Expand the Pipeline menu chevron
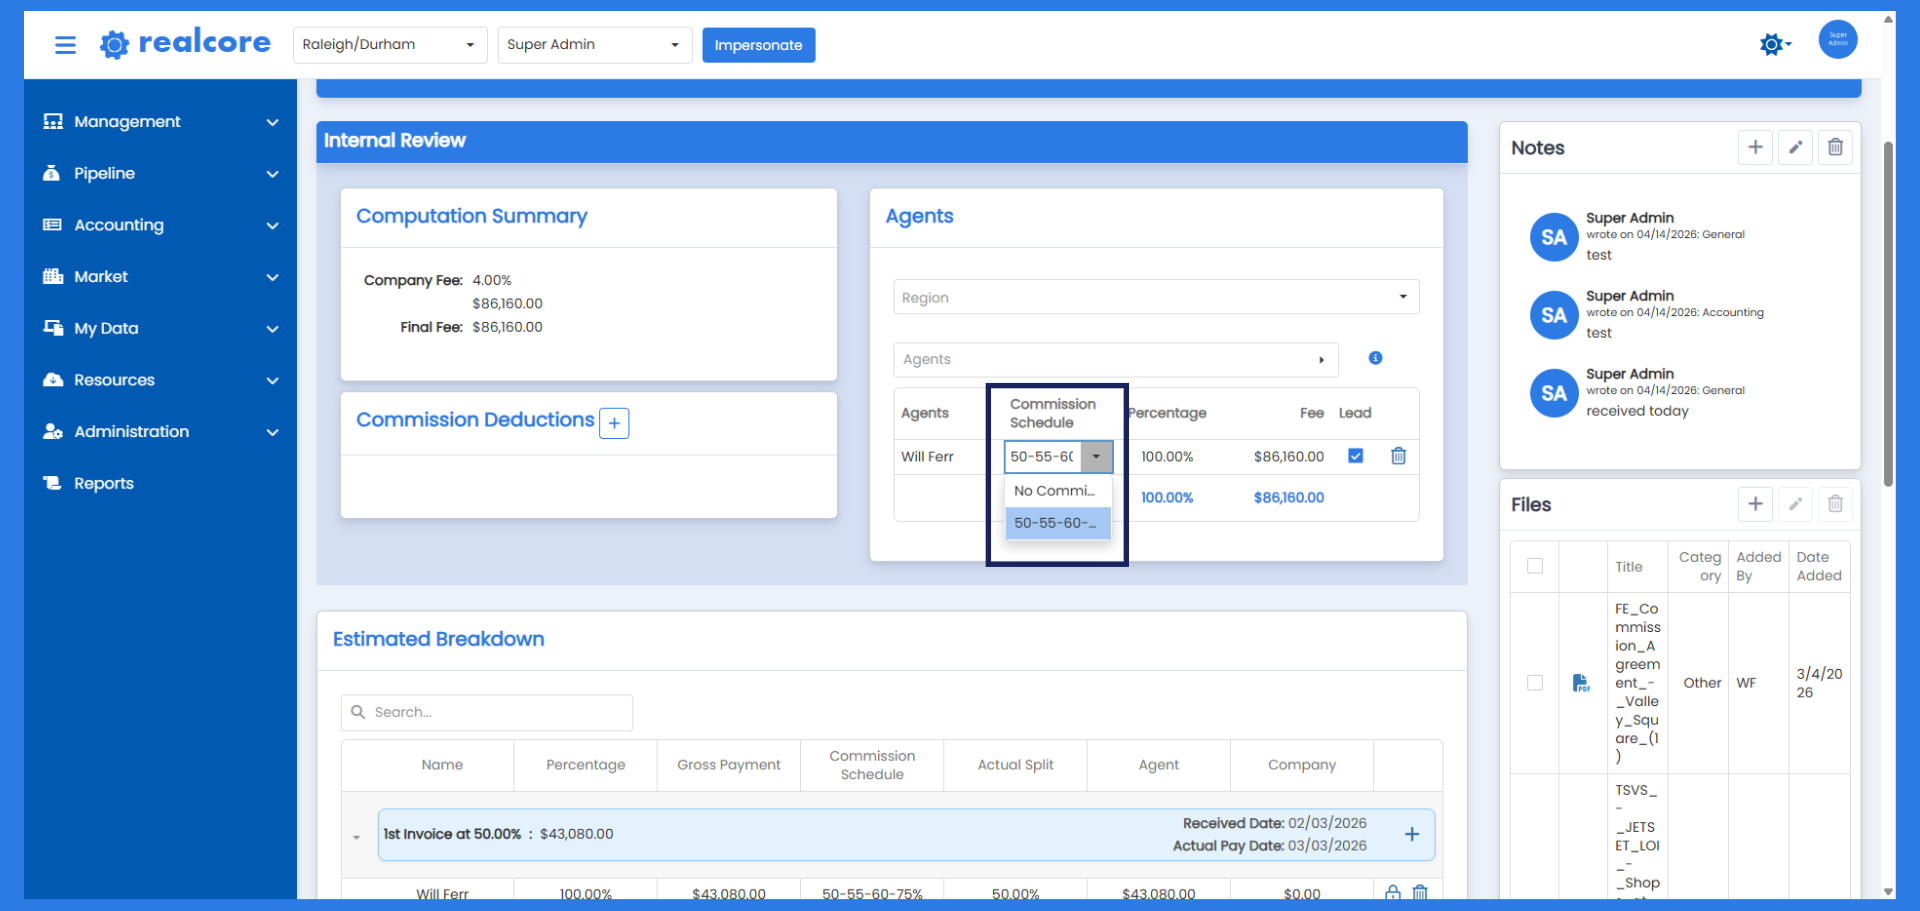 [x=272, y=174]
